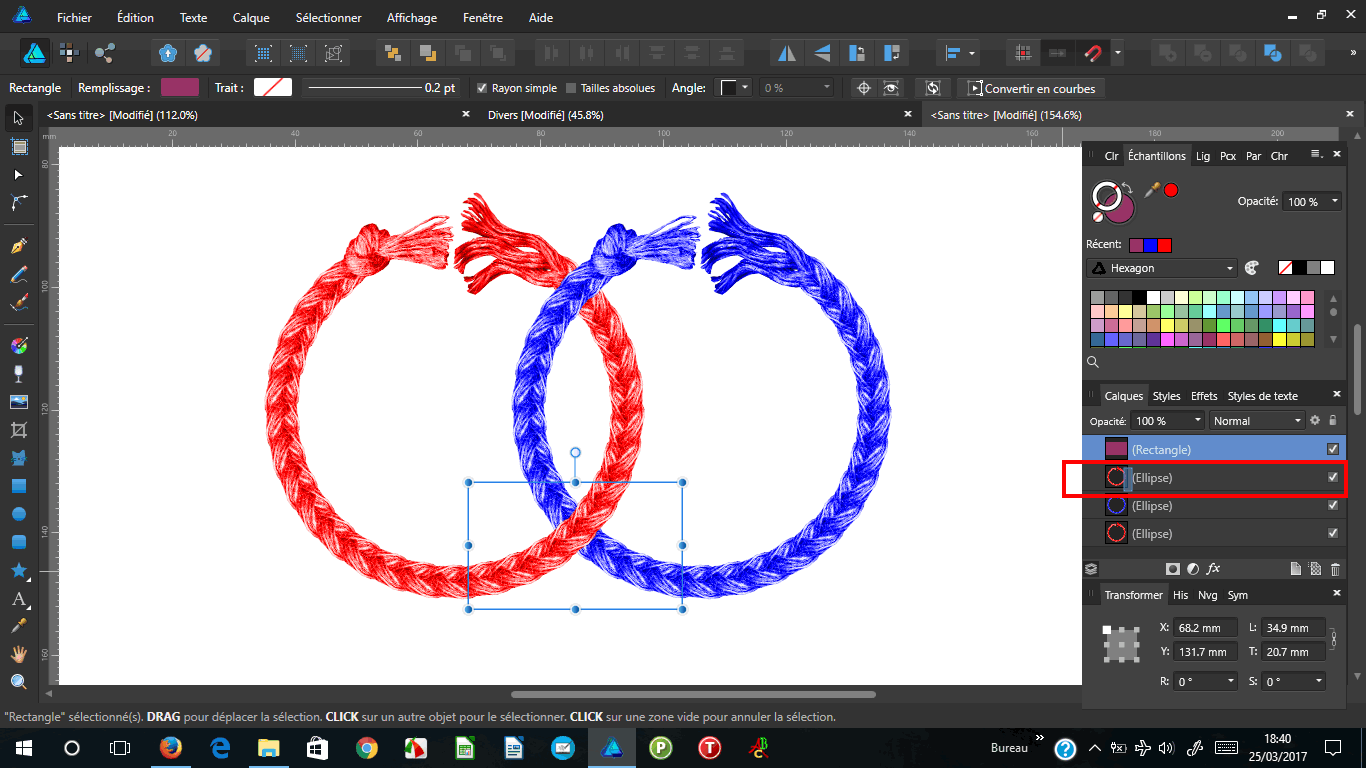This screenshot has height=768, width=1366.
Task: Select the Corner tool
Action: point(18,203)
